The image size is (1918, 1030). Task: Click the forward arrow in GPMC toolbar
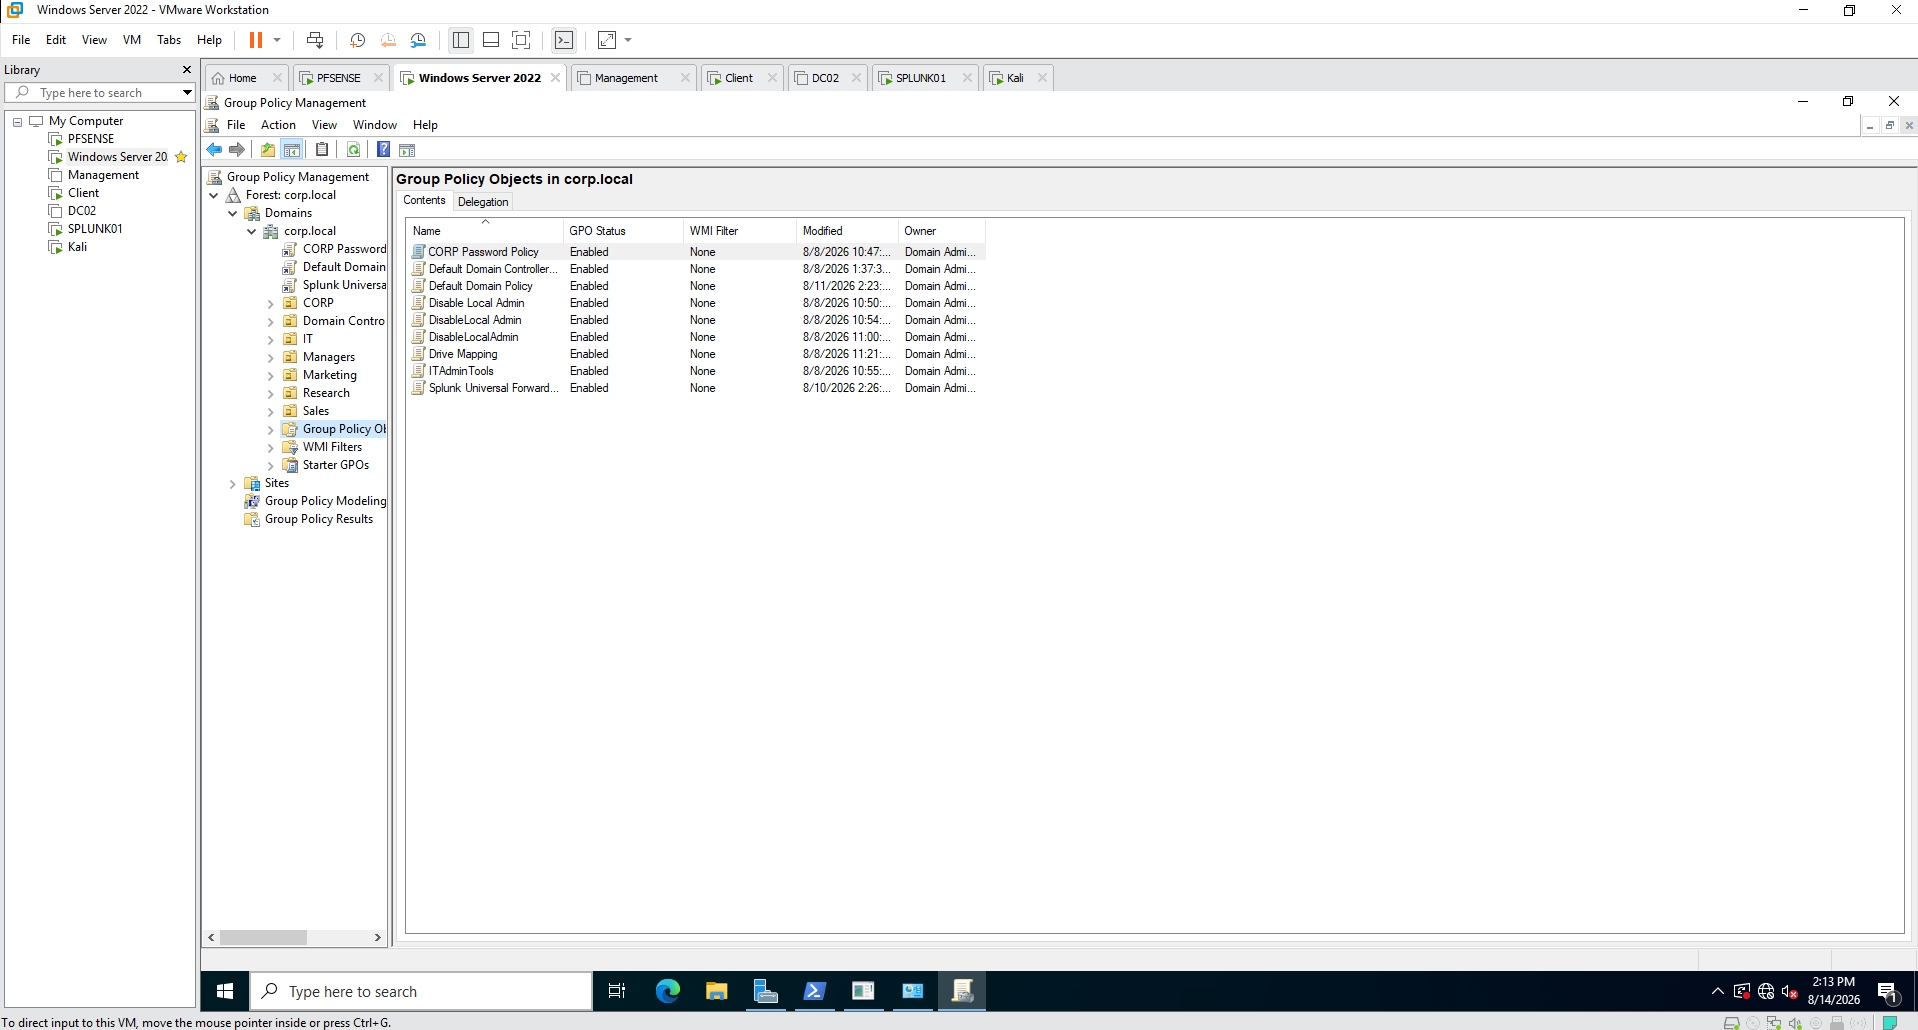[x=237, y=150]
